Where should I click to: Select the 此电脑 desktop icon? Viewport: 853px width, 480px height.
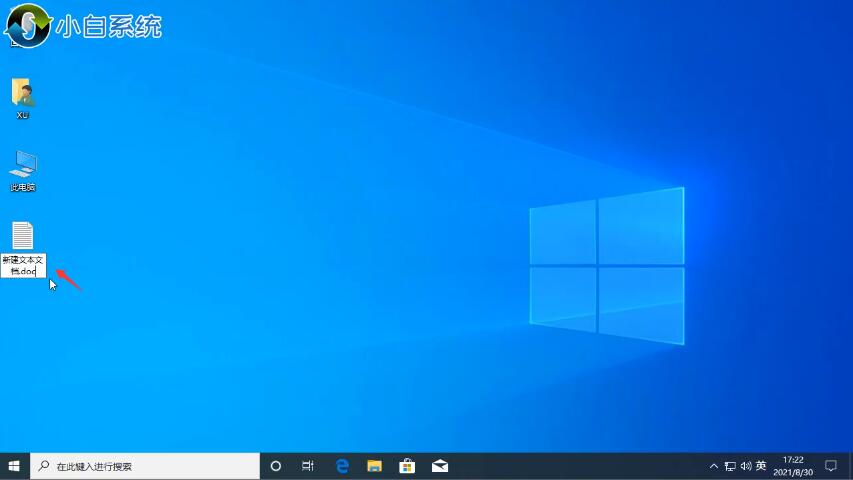coord(22,166)
